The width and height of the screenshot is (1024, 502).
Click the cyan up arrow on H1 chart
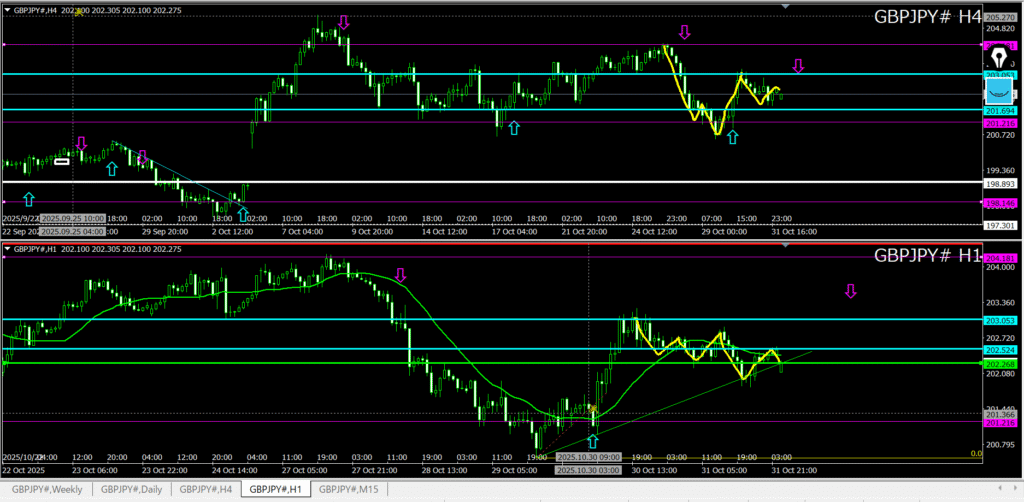pos(594,442)
